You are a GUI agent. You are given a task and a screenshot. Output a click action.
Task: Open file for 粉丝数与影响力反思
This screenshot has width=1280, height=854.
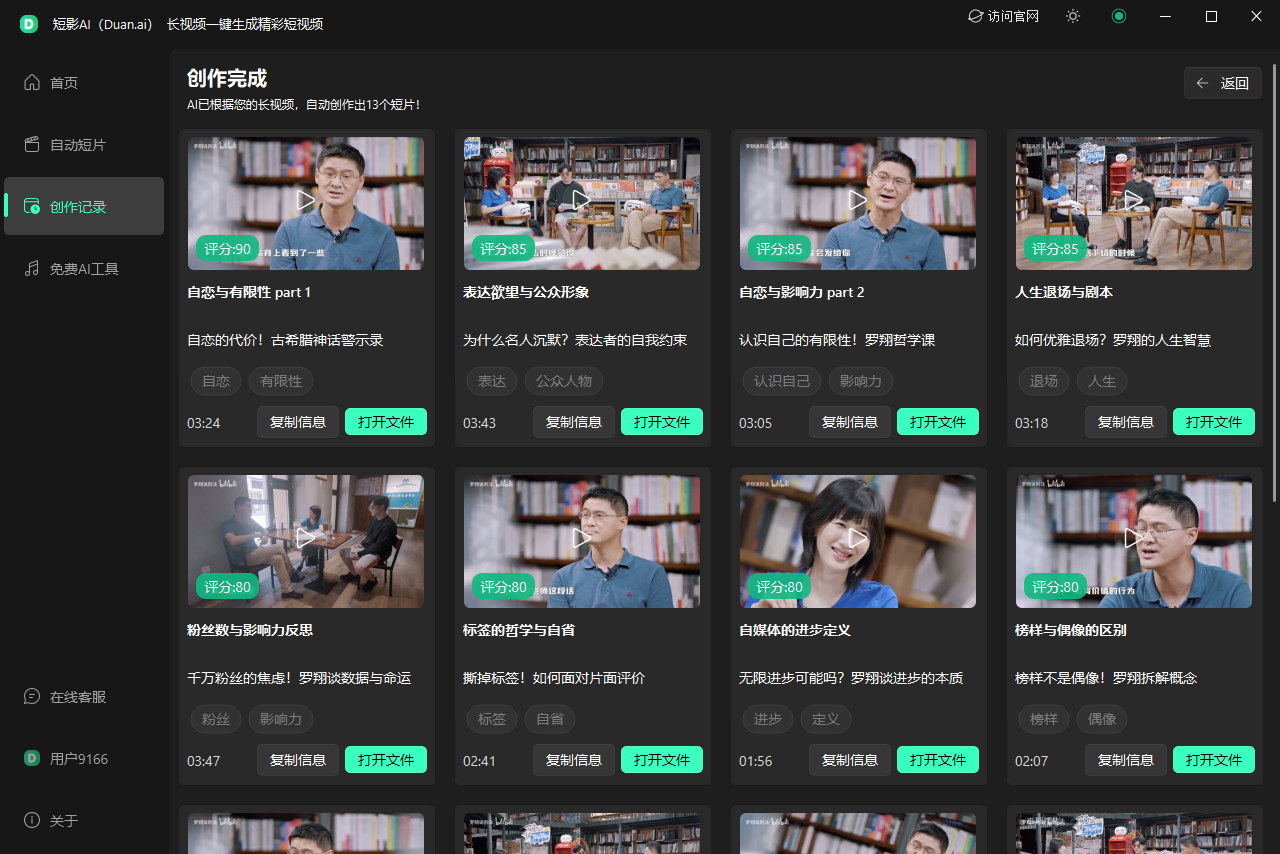tap(386, 760)
